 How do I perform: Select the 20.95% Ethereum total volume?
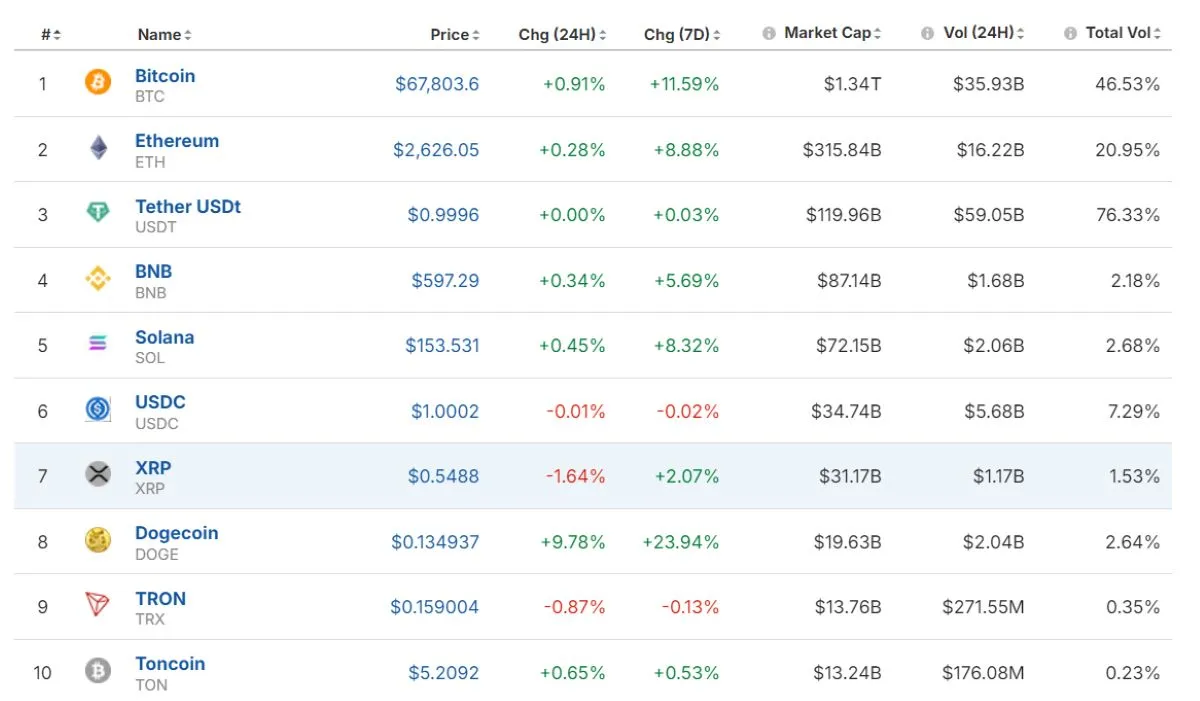1128,150
